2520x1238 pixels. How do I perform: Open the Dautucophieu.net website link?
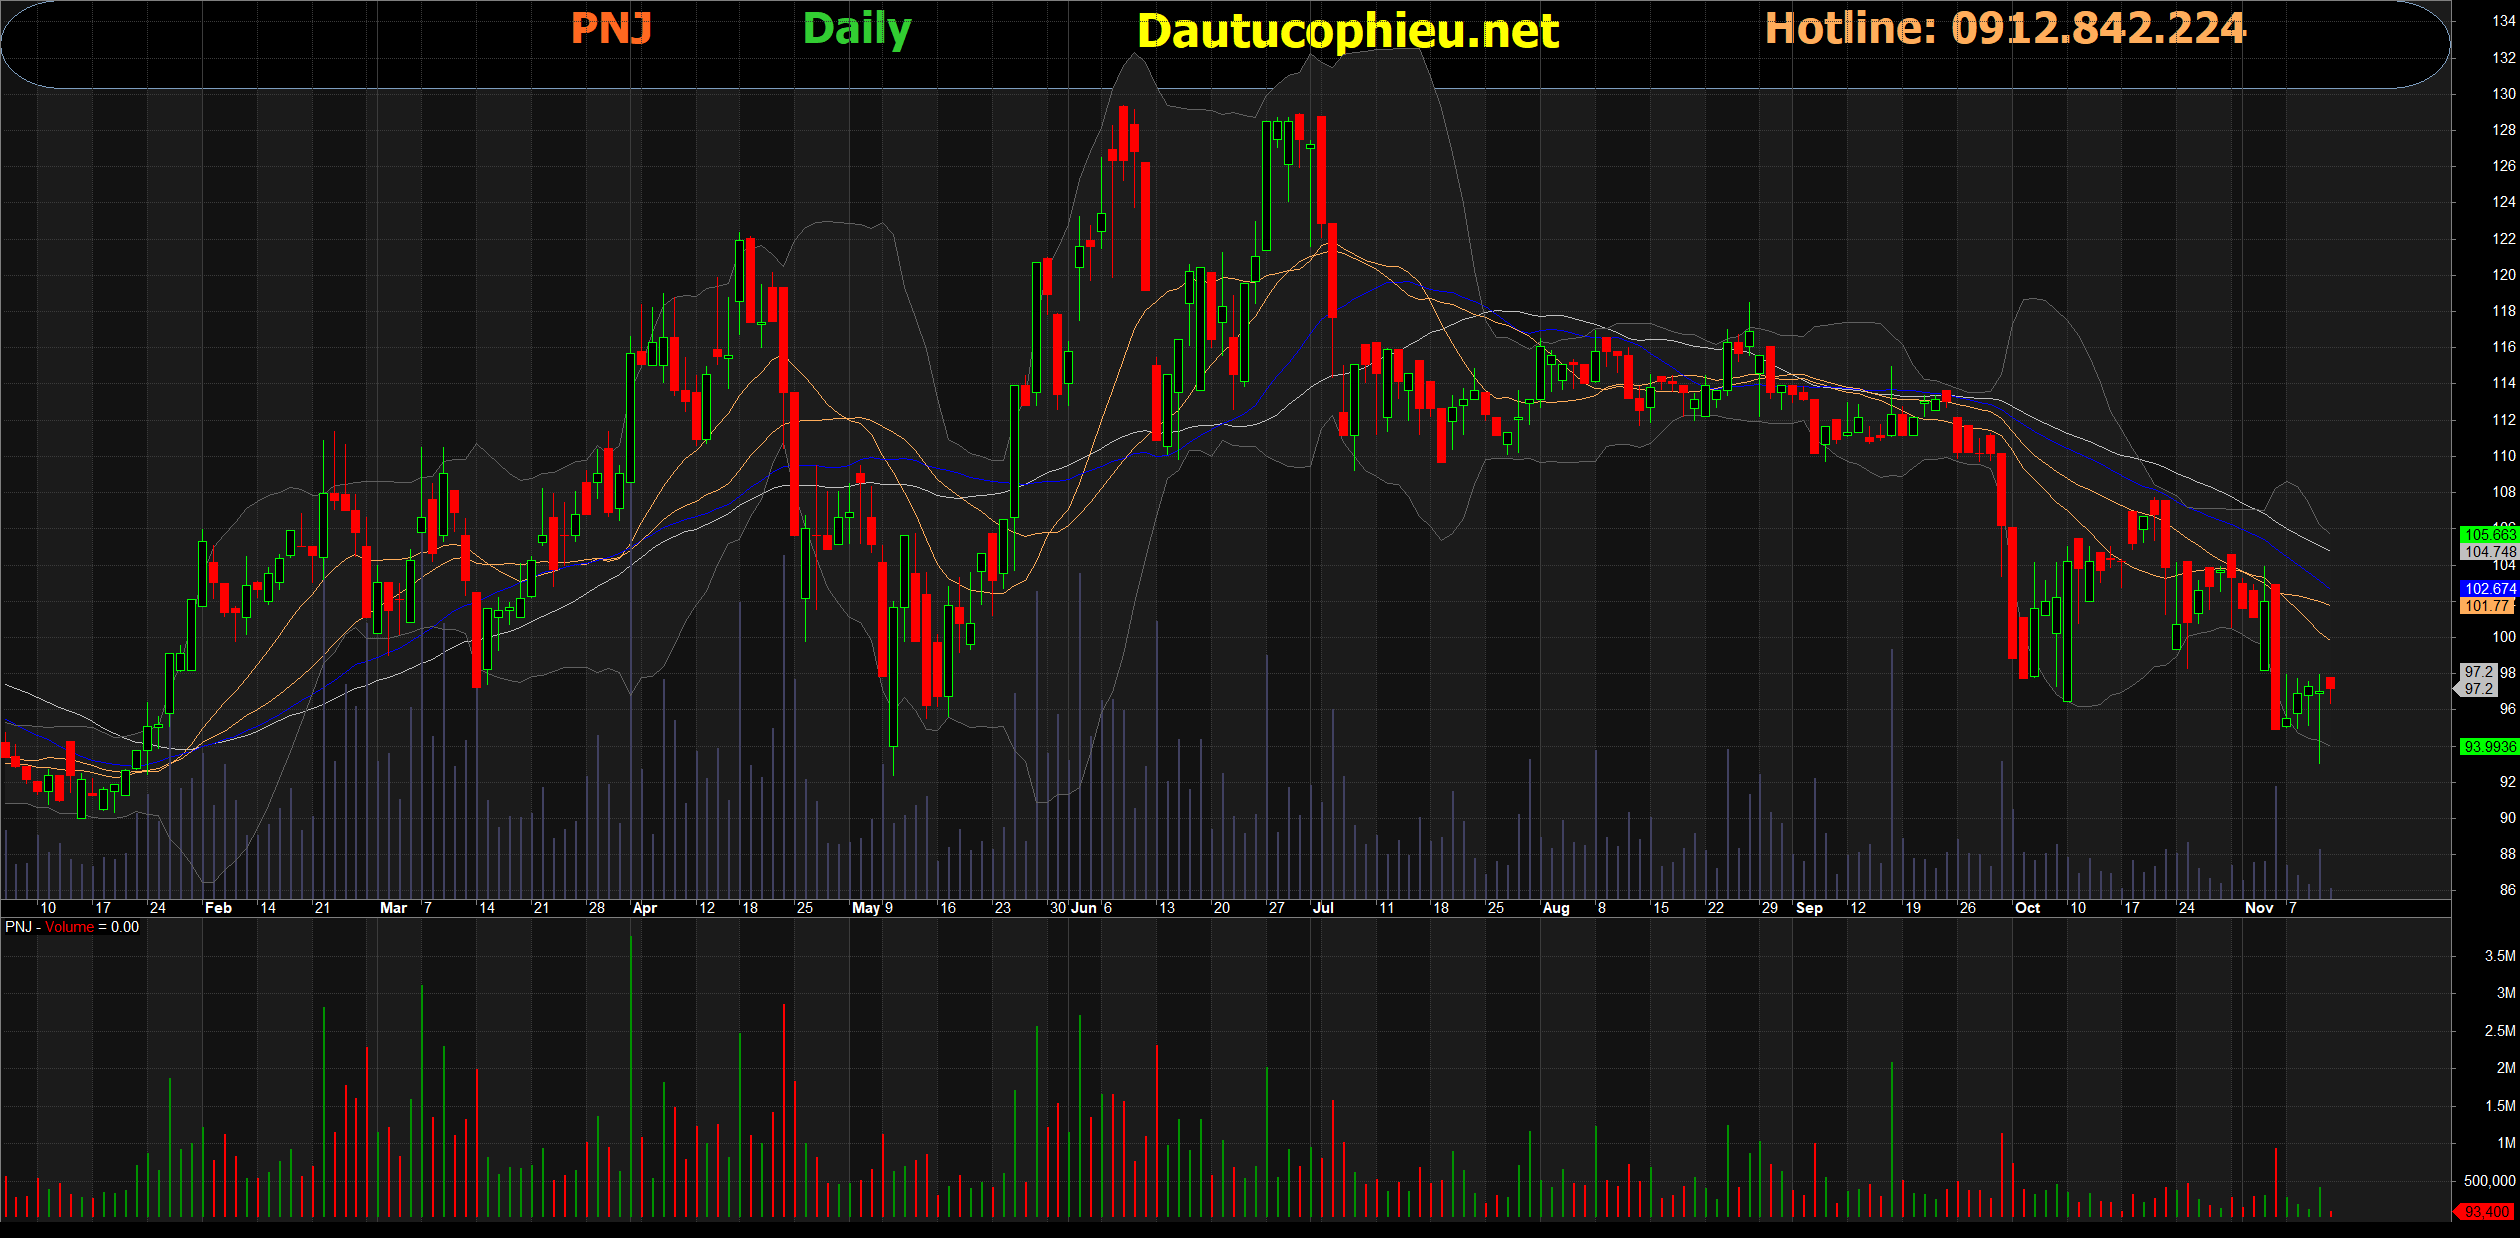click(1347, 31)
